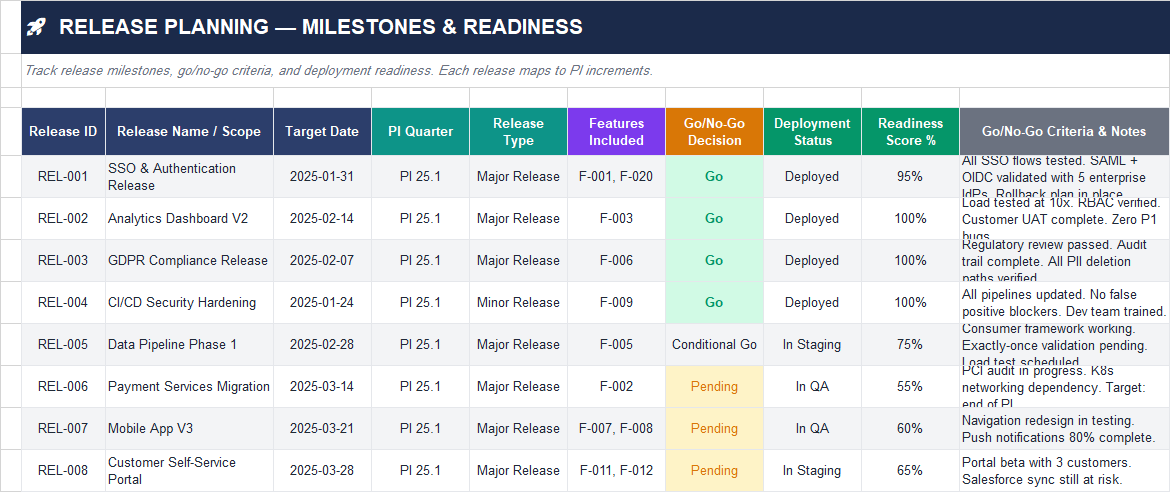Select the Release ID column header

[x=63, y=131]
